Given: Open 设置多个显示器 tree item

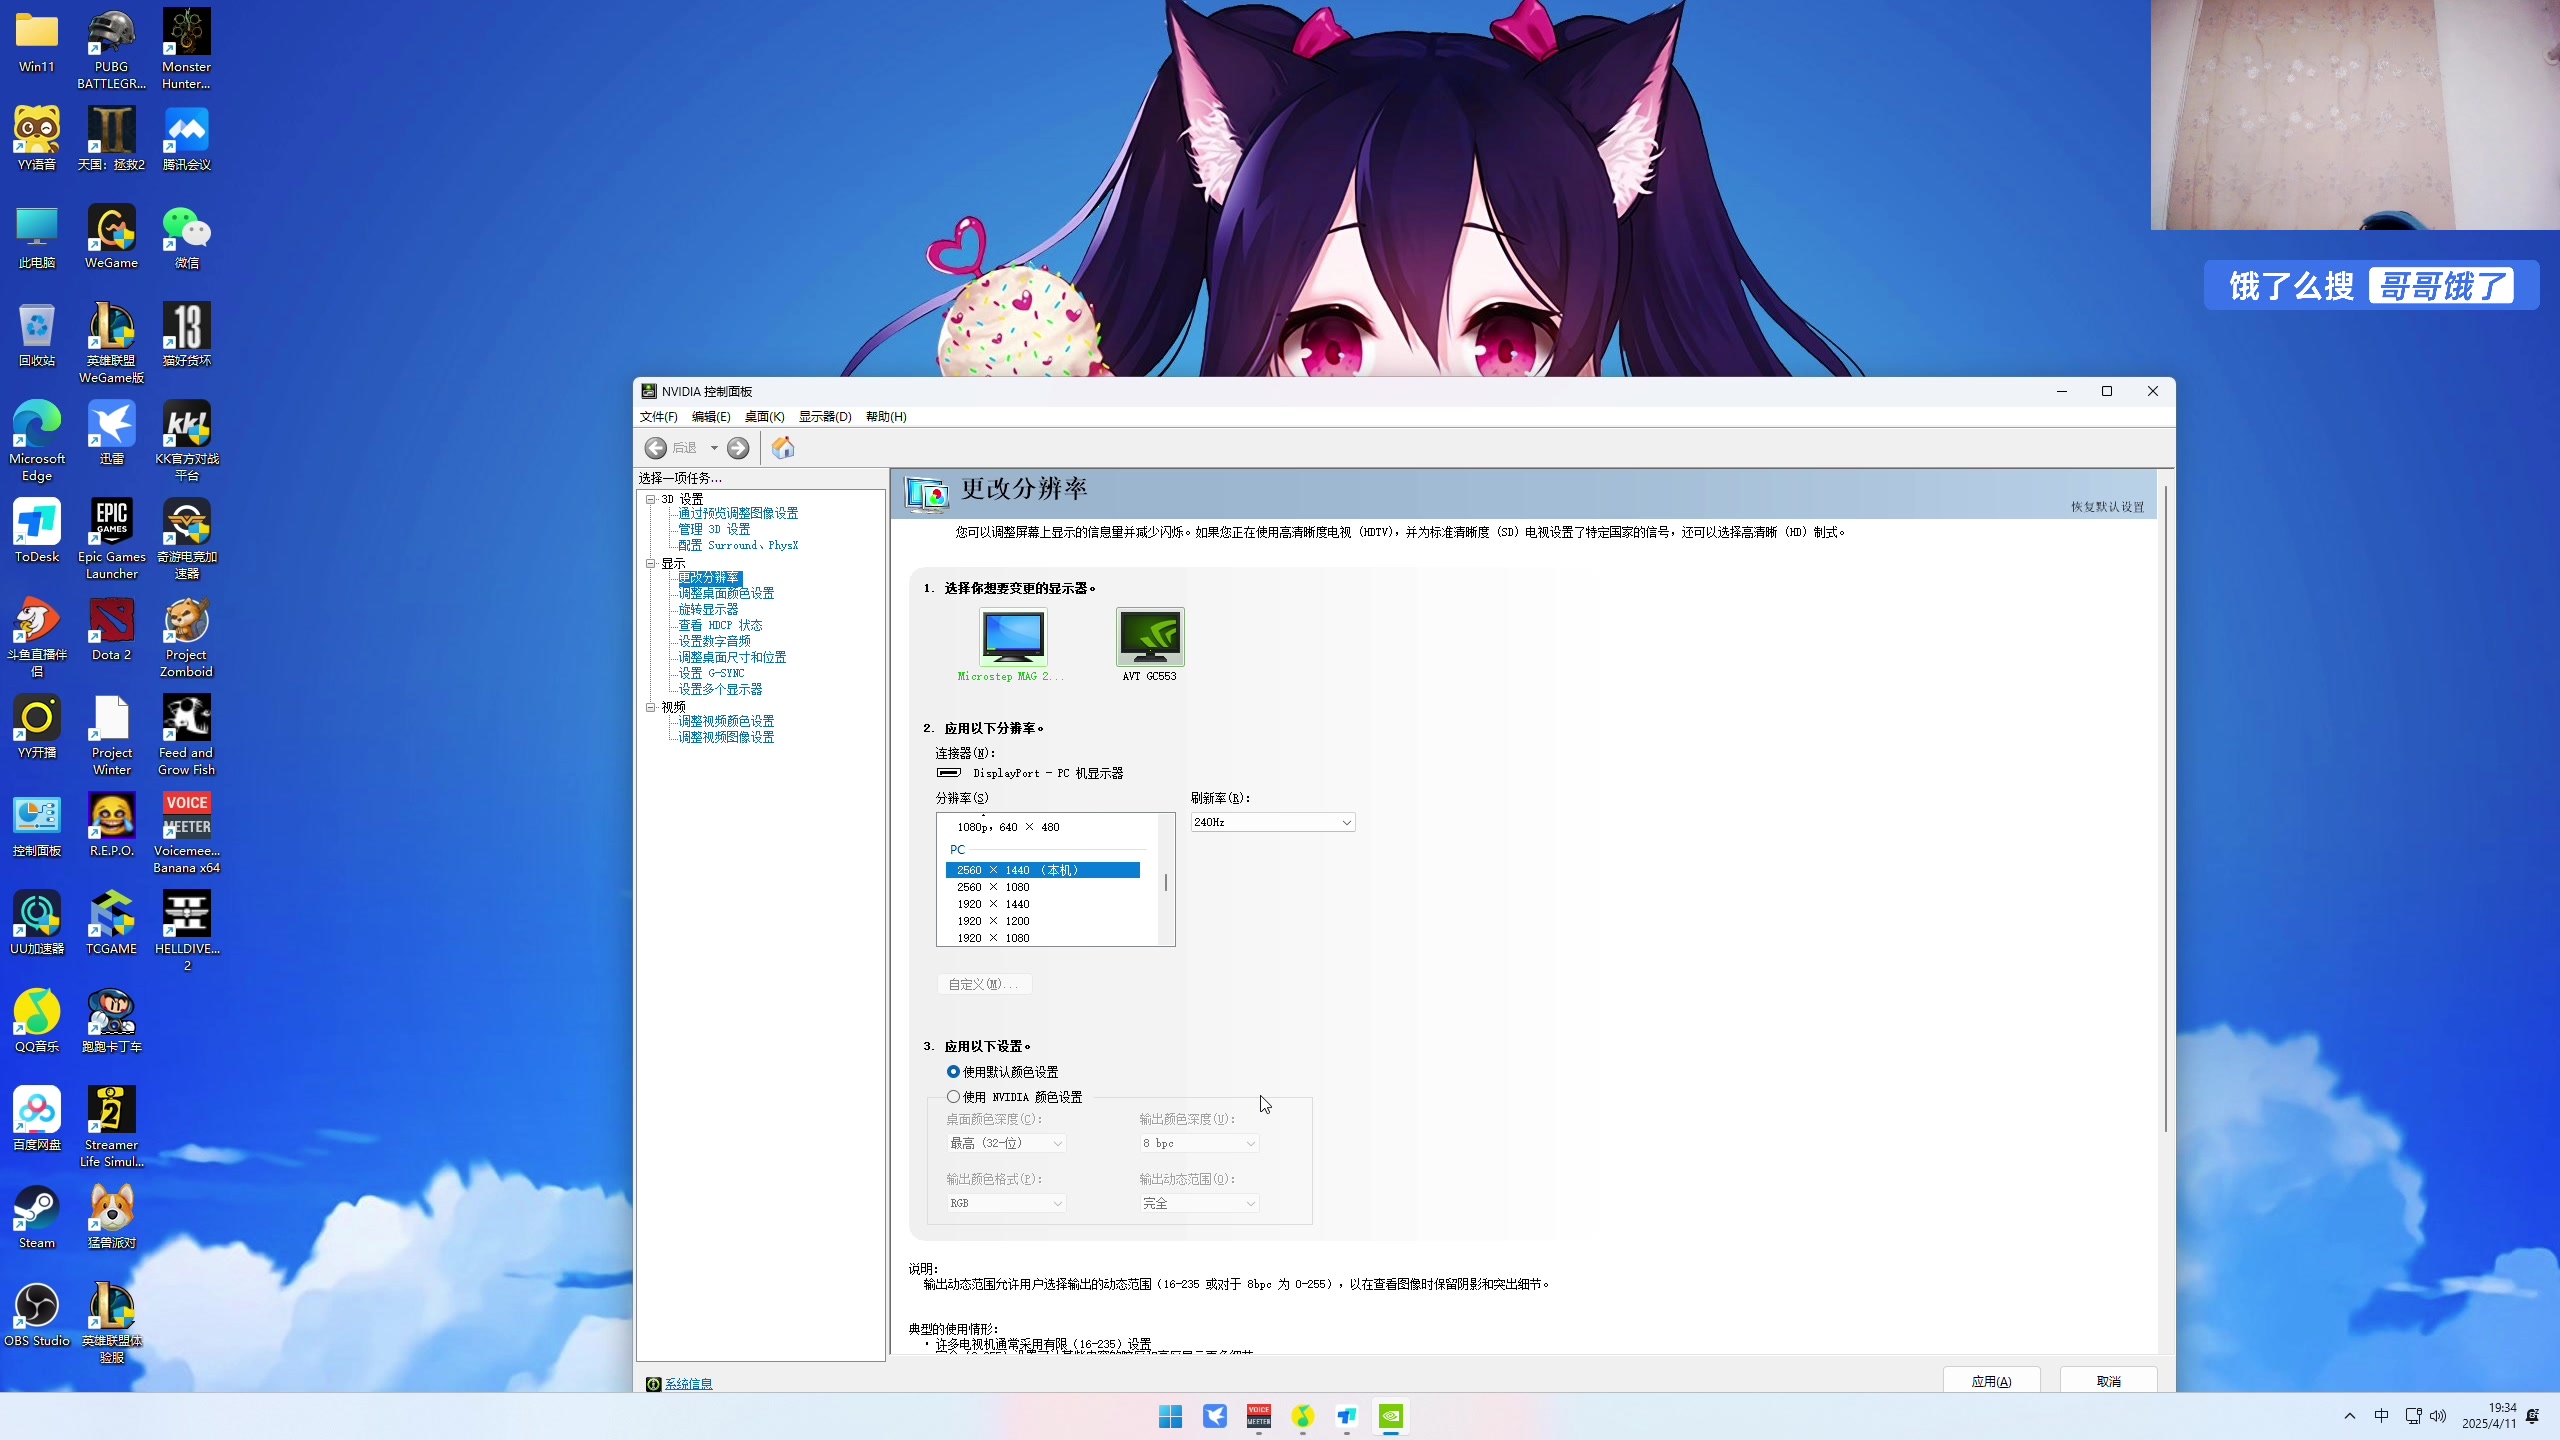Looking at the screenshot, I should coord(720,689).
